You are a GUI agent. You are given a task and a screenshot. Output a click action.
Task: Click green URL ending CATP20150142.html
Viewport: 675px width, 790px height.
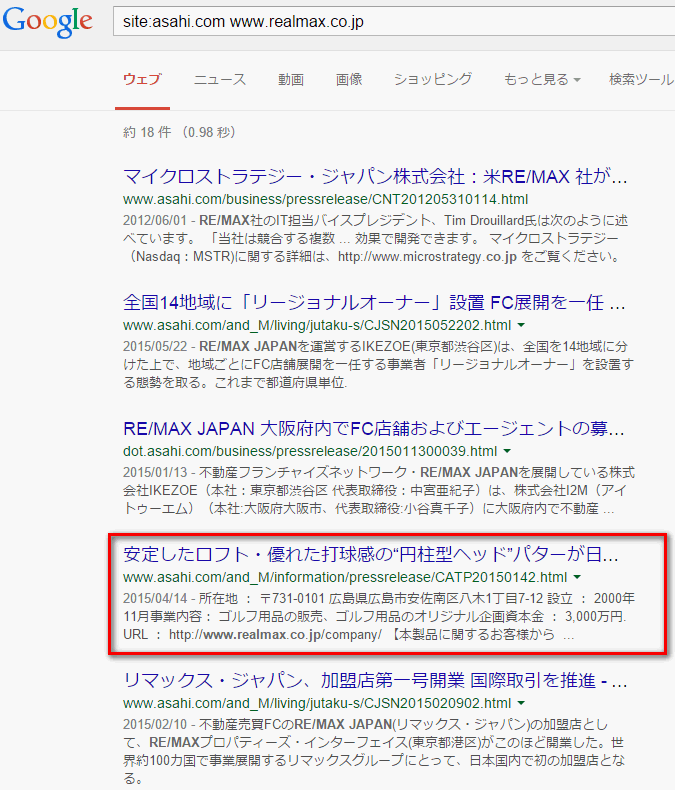(x=345, y=577)
